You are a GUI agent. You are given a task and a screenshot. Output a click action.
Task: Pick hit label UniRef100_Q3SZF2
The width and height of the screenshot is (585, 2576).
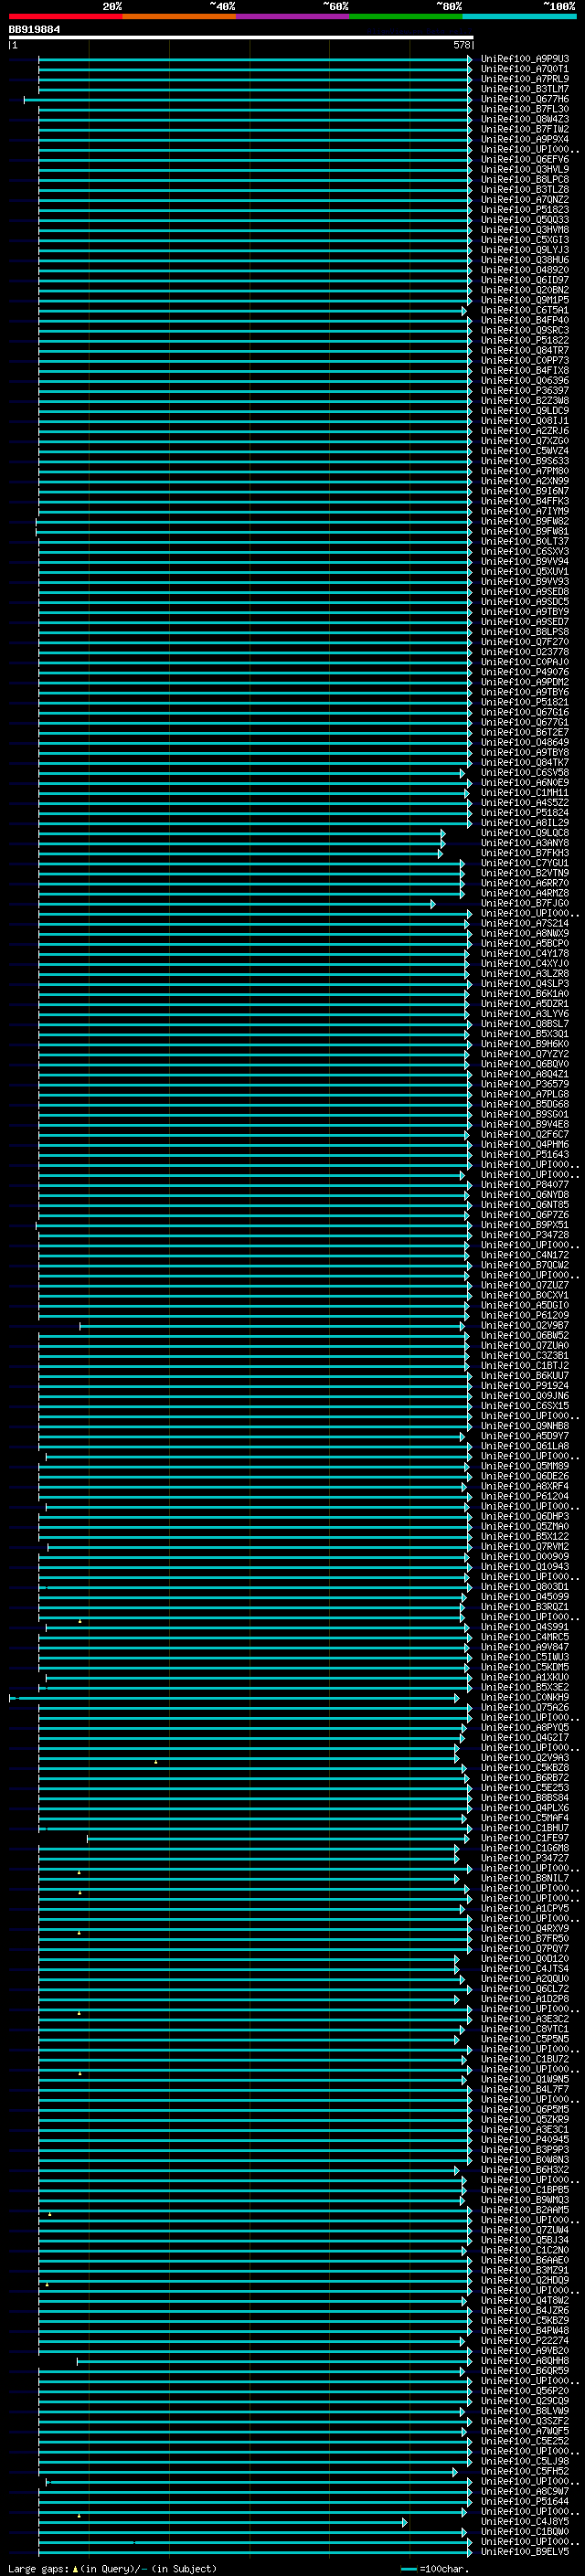click(525, 2421)
